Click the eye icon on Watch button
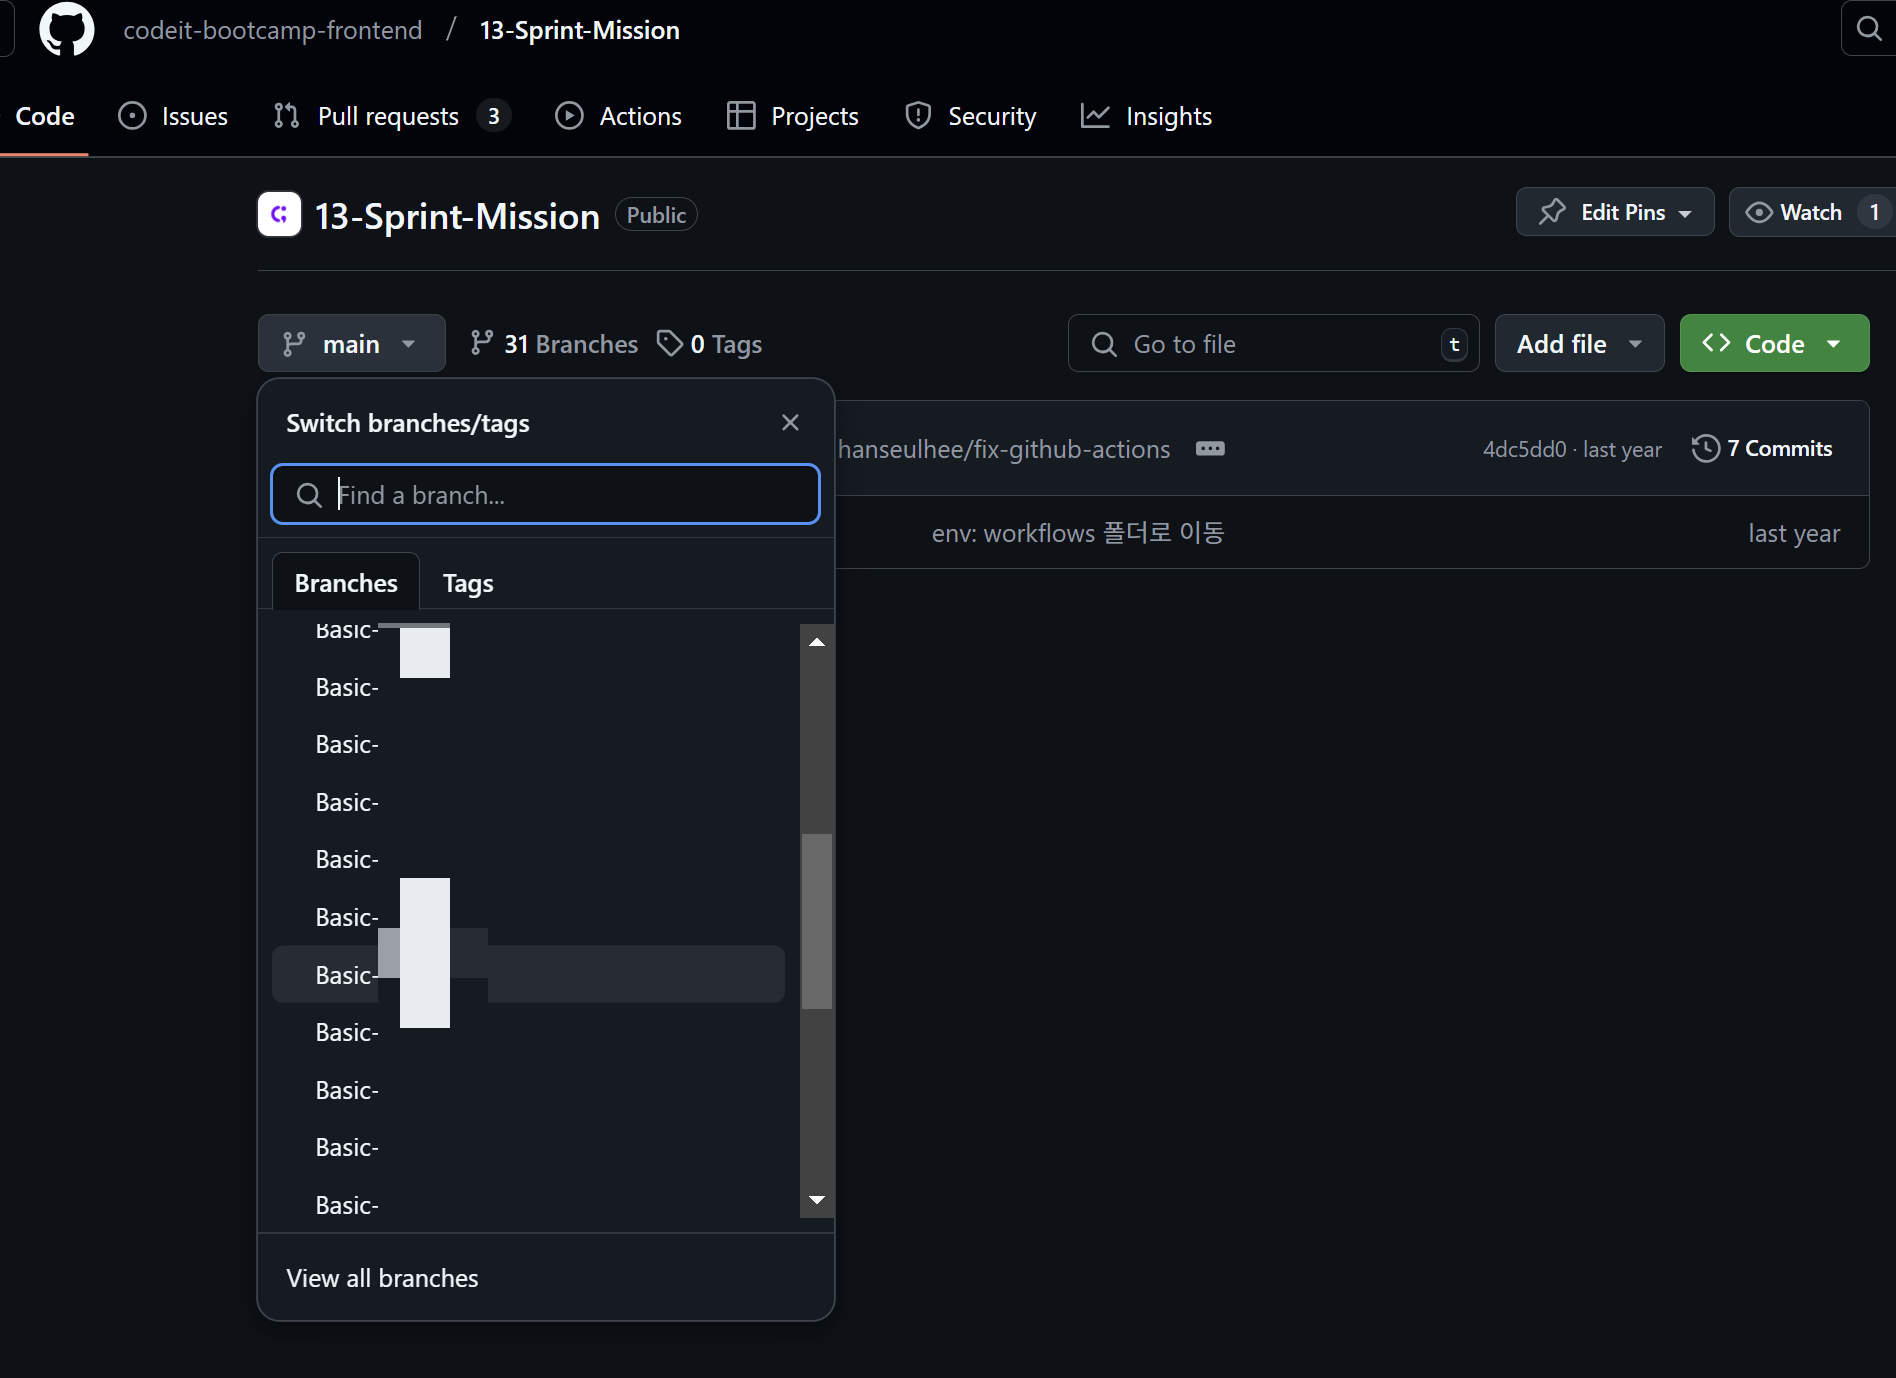Image resolution: width=1896 pixels, height=1378 pixels. coord(1759,212)
